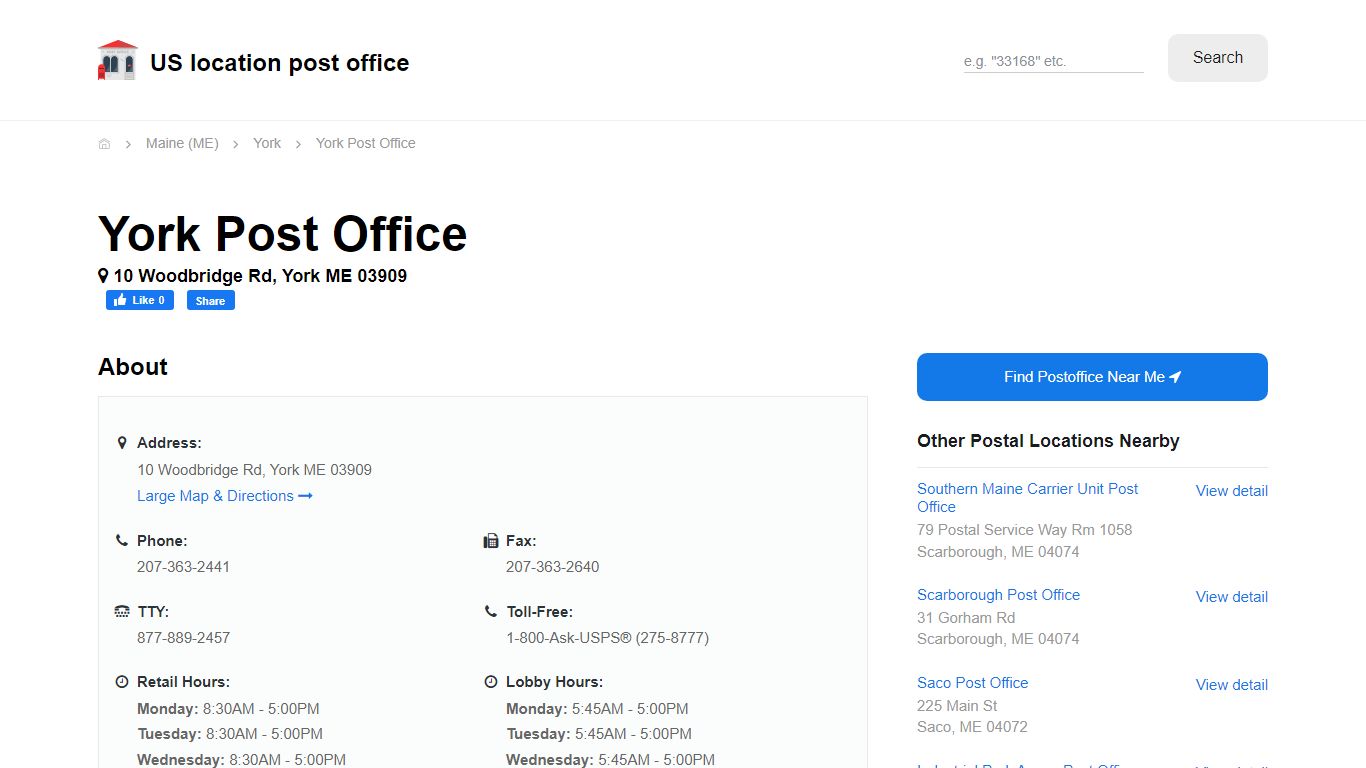Select About address text 10 Woodbridge Rd
The width and height of the screenshot is (1366, 768).
254,470
